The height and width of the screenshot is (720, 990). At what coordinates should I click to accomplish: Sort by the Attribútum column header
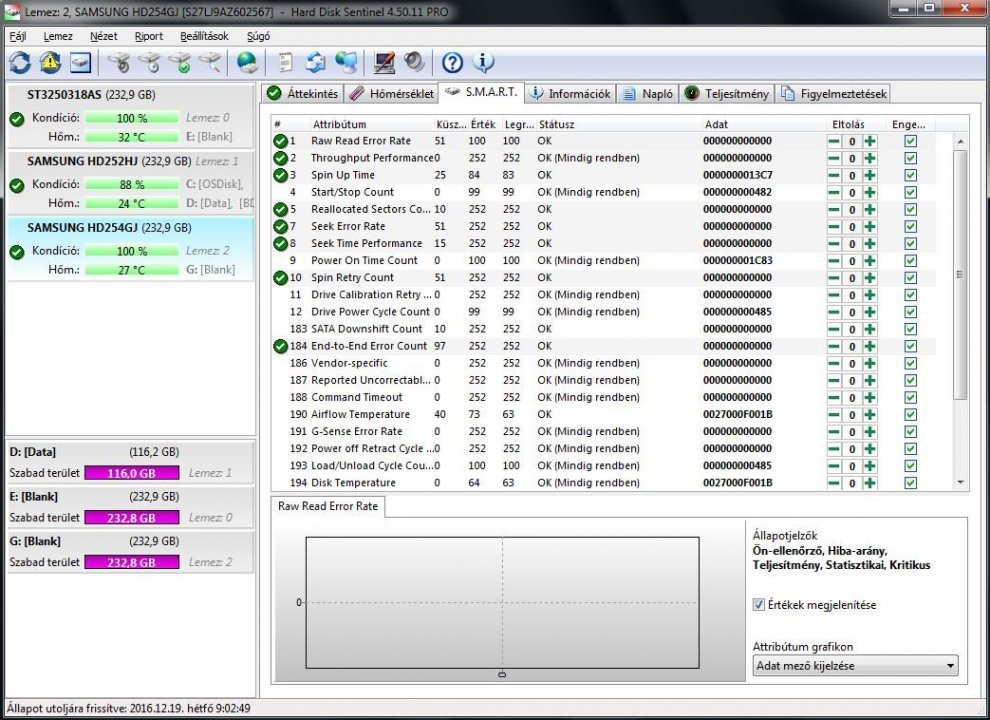pos(339,124)
